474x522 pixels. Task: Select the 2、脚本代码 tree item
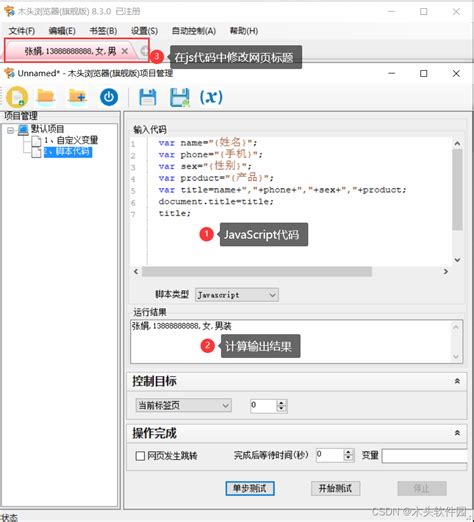tap(68, 152)
